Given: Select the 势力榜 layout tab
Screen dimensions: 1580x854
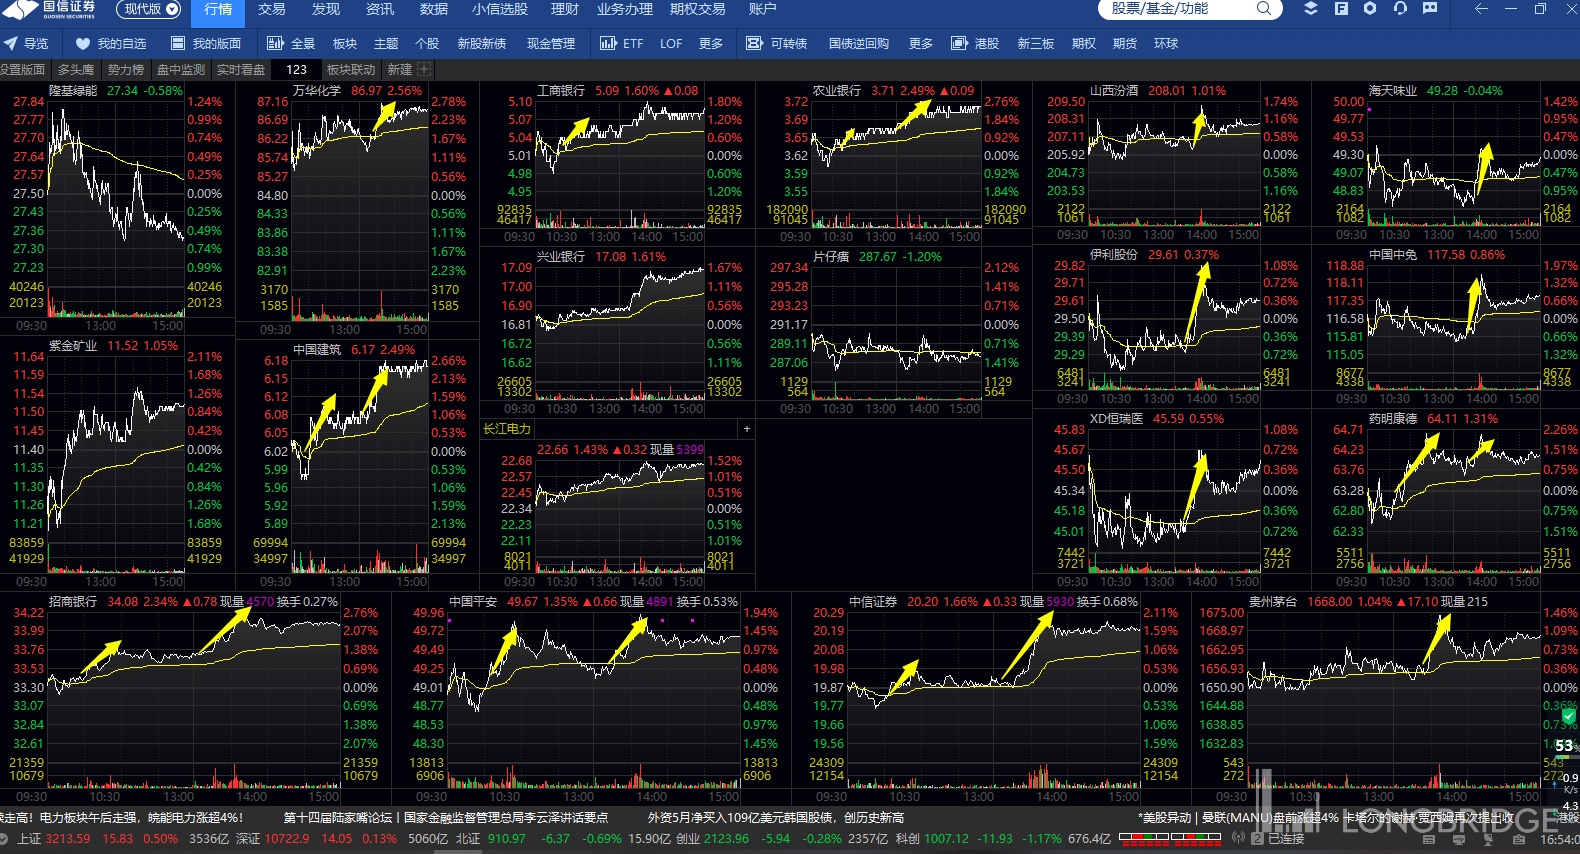Looking at the screenshot, I should (126, 70).
